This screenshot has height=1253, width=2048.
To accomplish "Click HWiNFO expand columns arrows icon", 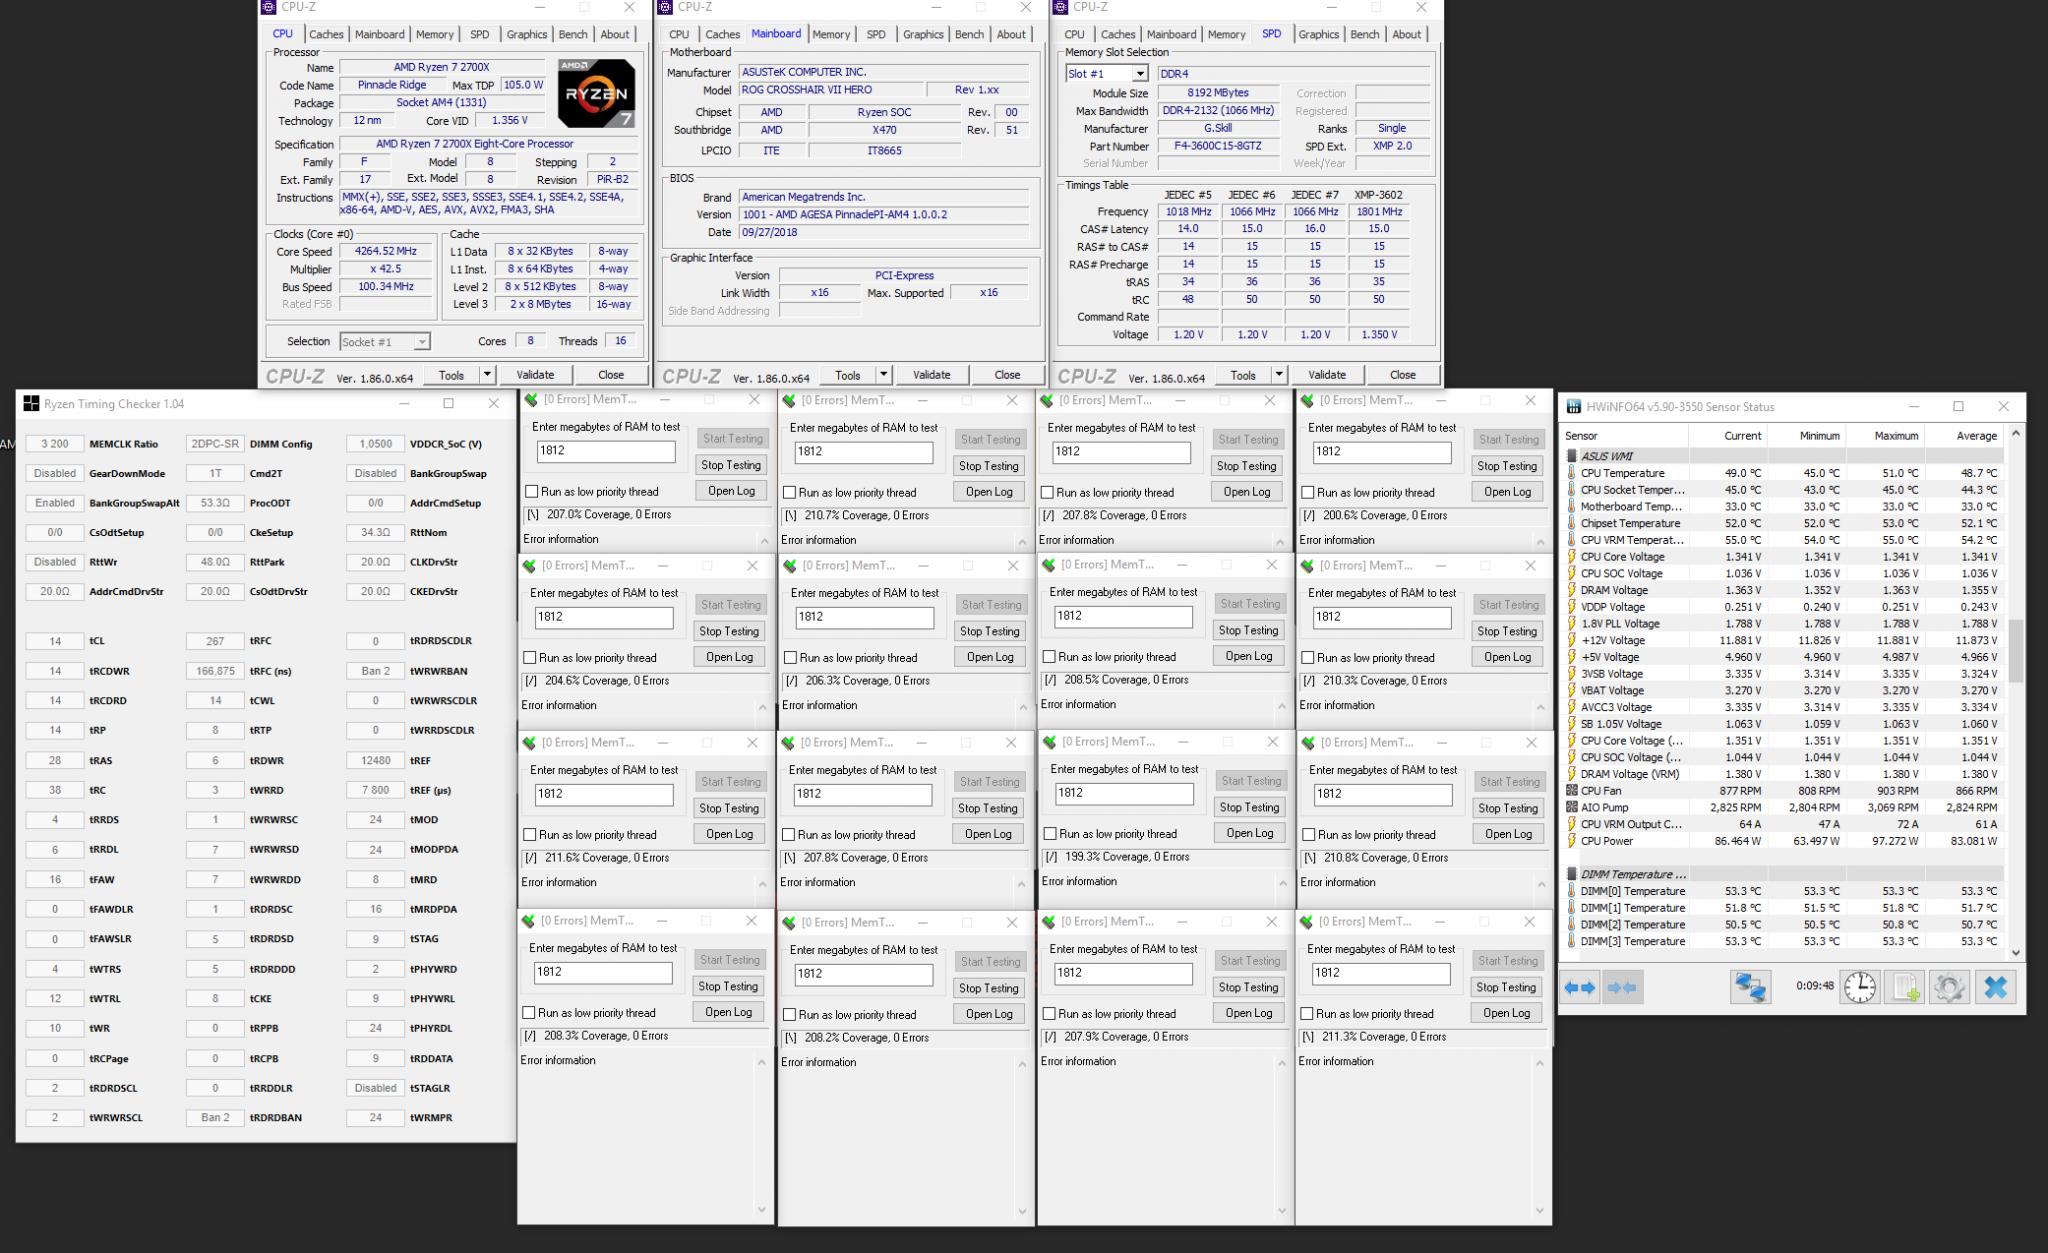I will coord(1580,987).
